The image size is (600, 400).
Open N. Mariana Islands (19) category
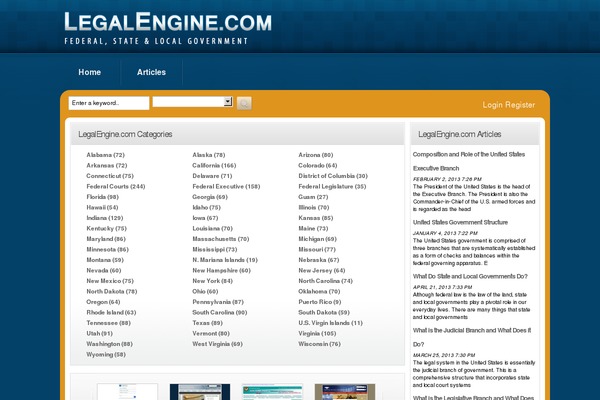[225, 260]
